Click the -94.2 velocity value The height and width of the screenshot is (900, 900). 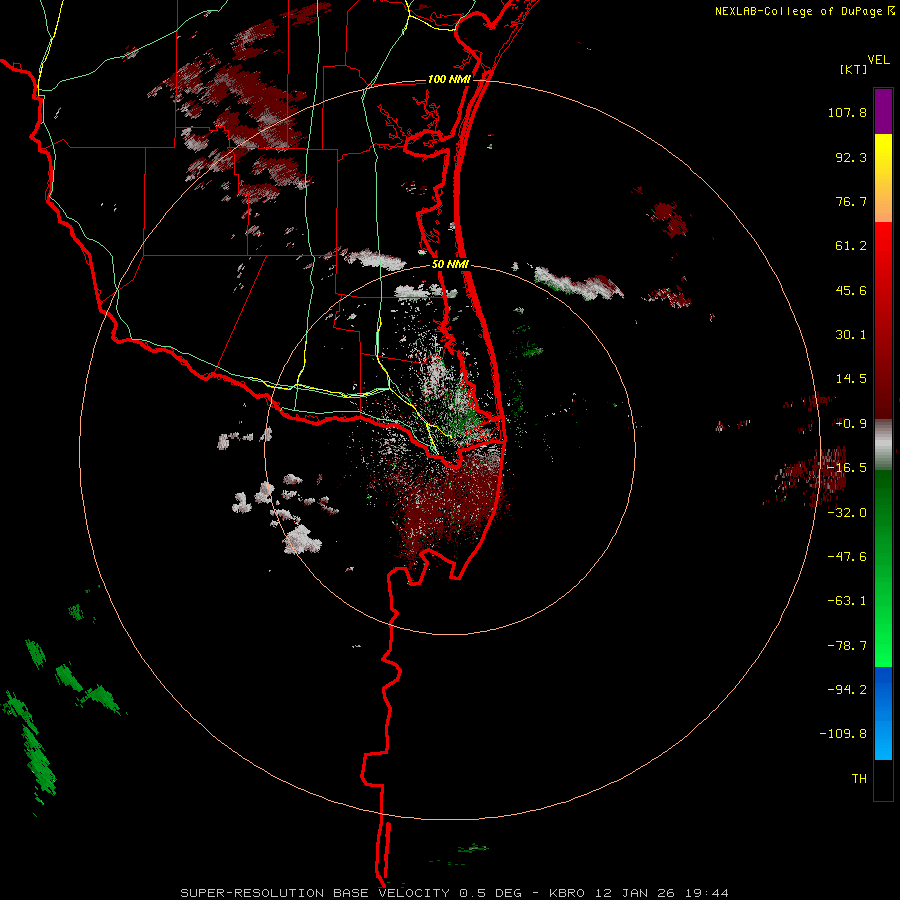[x=847, y=690]
